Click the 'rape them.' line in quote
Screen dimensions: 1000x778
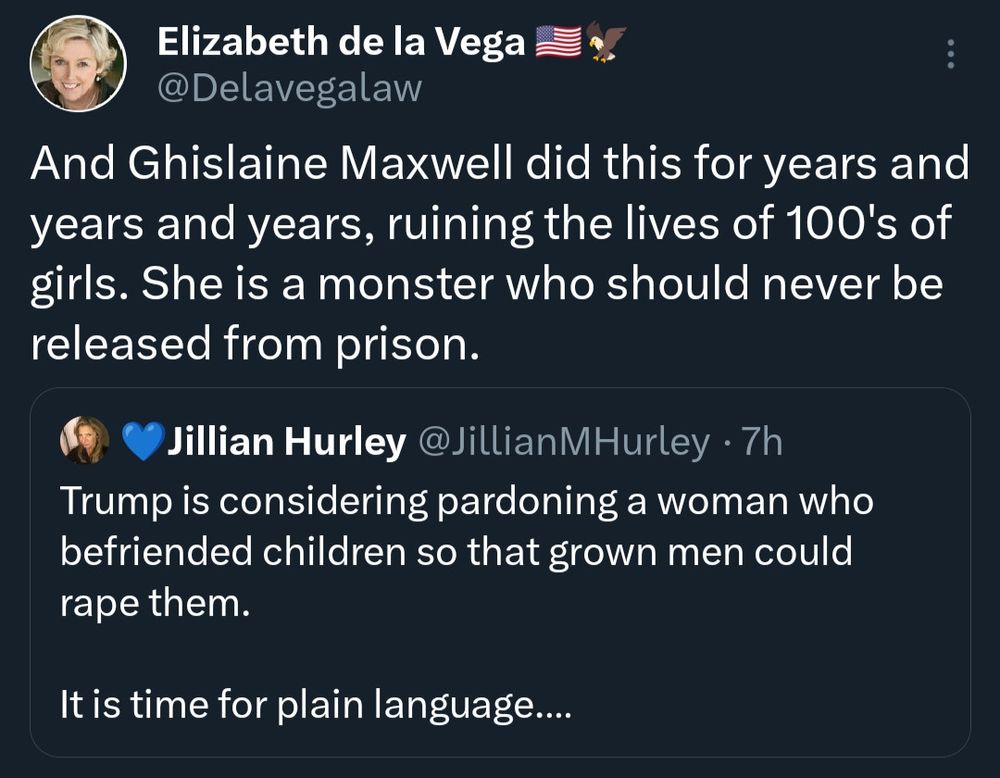[155, 603]
